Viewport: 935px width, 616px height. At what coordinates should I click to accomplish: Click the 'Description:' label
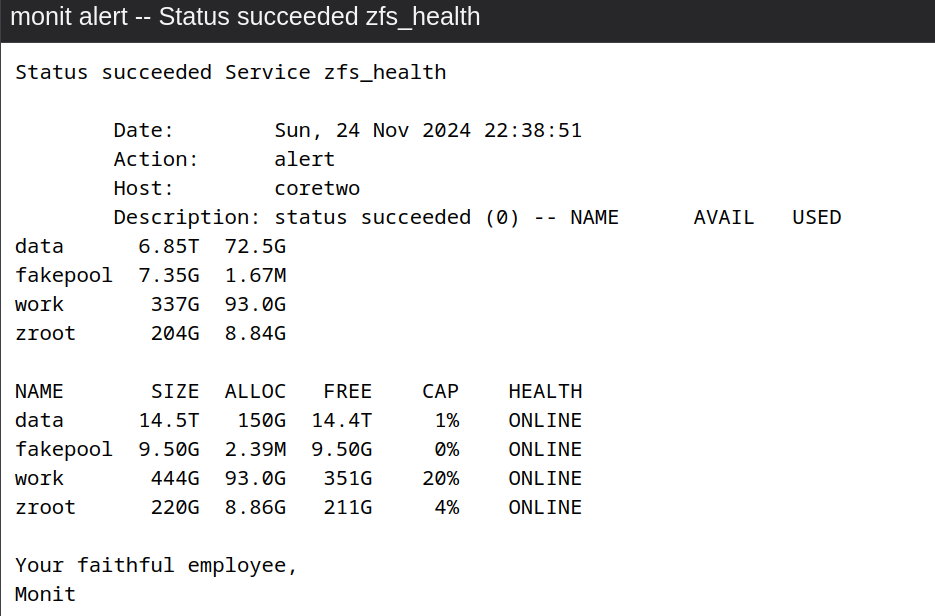(187, 217)
